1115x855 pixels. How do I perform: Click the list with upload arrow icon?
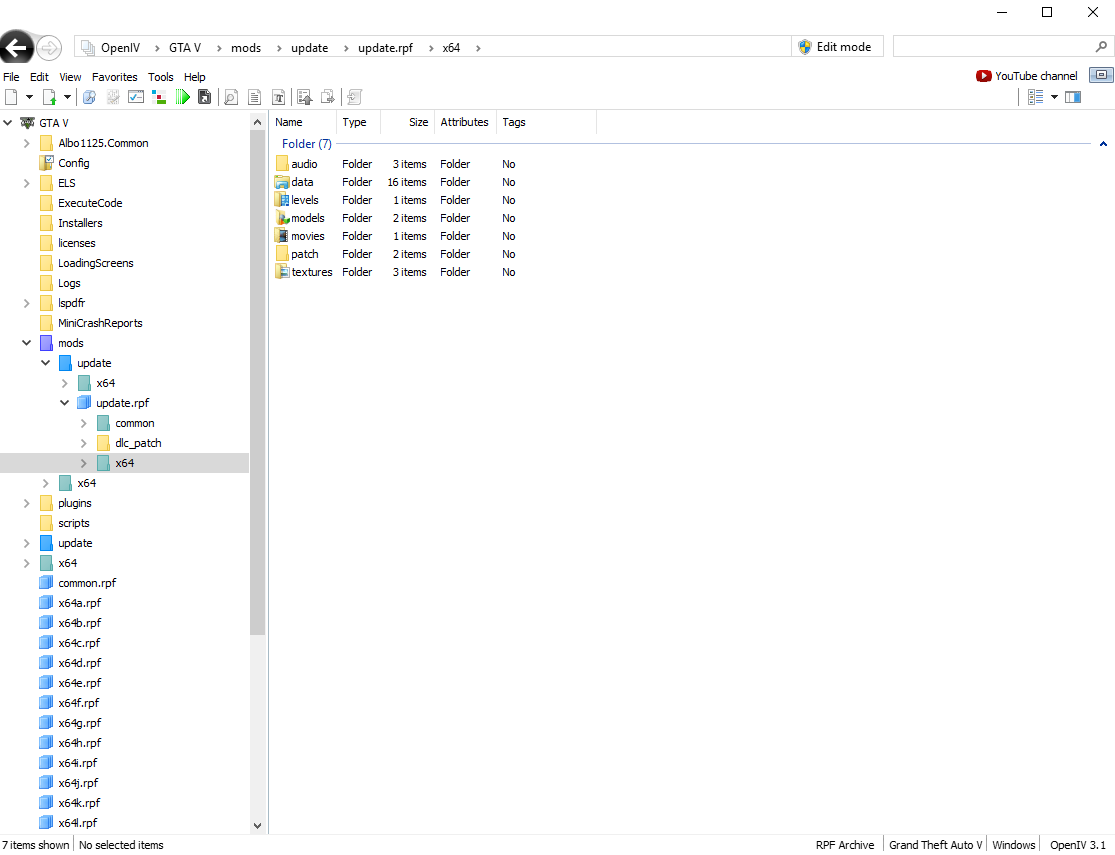[x=305, y=97]
